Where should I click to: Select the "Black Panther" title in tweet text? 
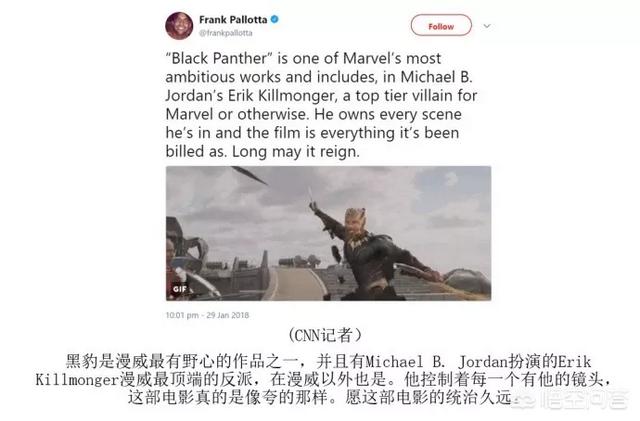point(218,58)
